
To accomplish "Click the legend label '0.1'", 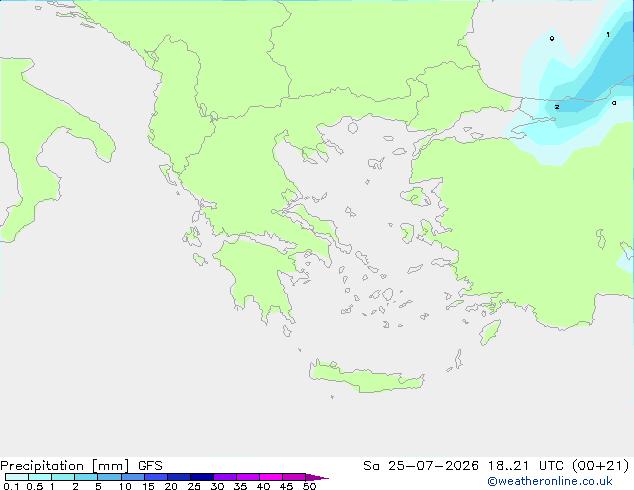I will (11, 486).
